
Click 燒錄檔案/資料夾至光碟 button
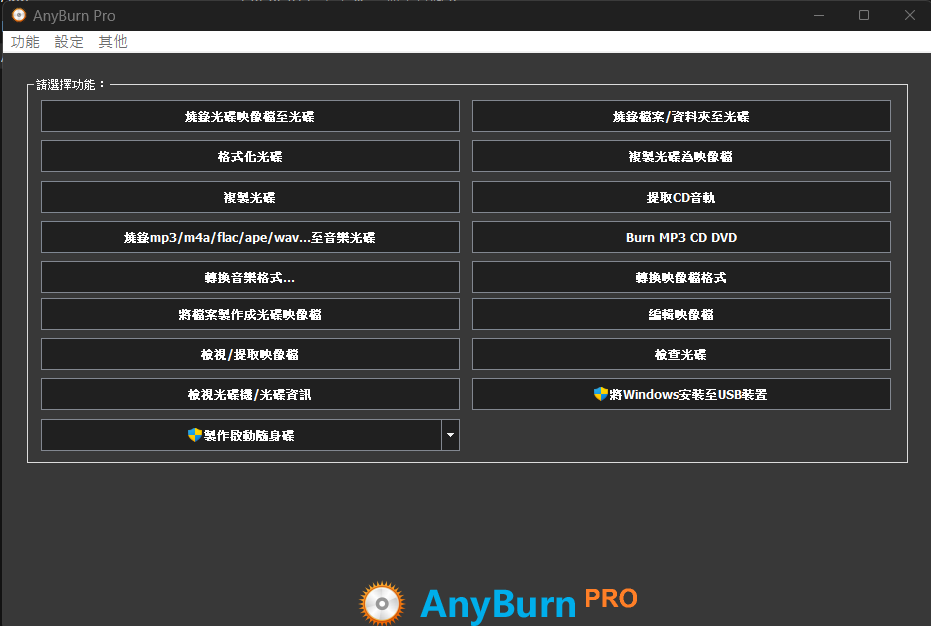tap(681, 116)
